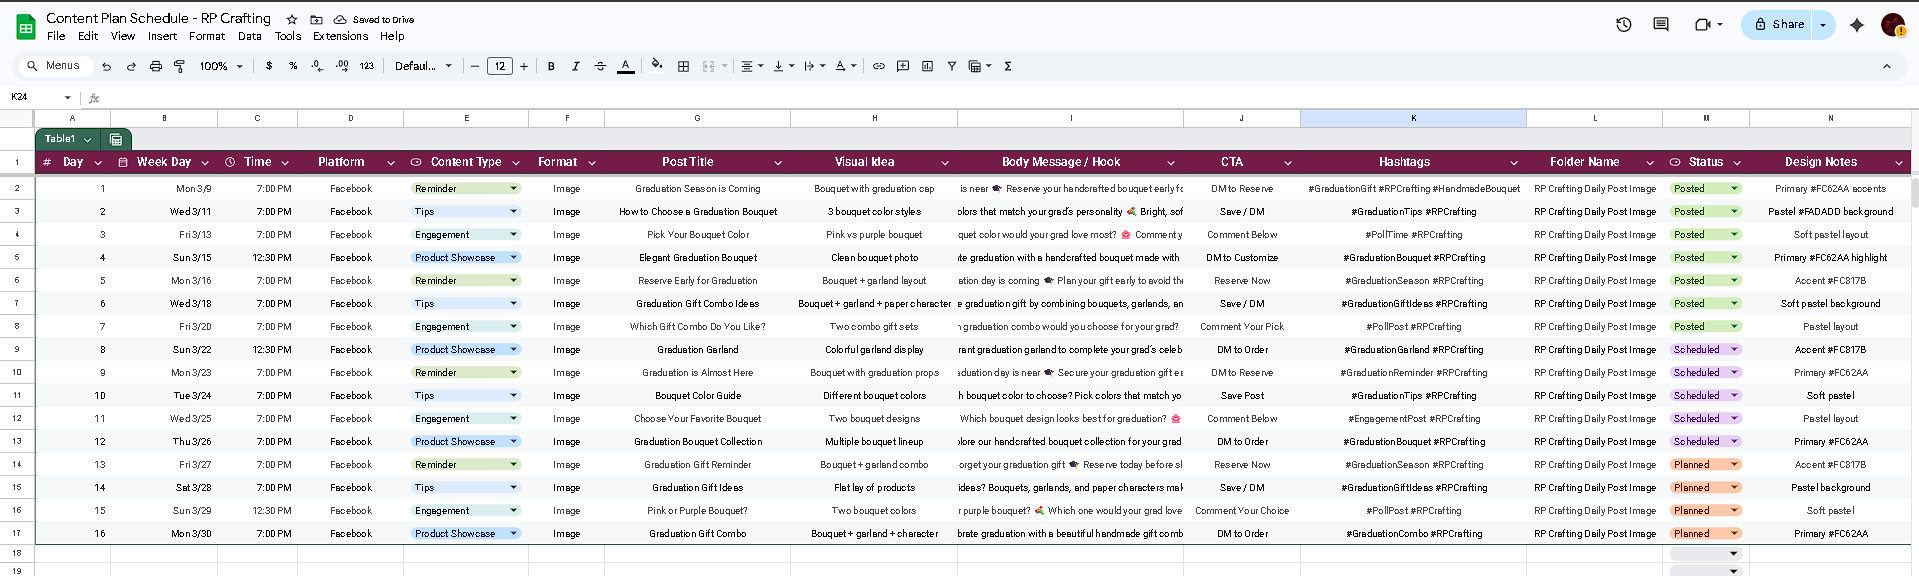The height and width of the screenshot is (576, 1919).
Task: Click the Name Box showing K24
Action: pos(40,97)
